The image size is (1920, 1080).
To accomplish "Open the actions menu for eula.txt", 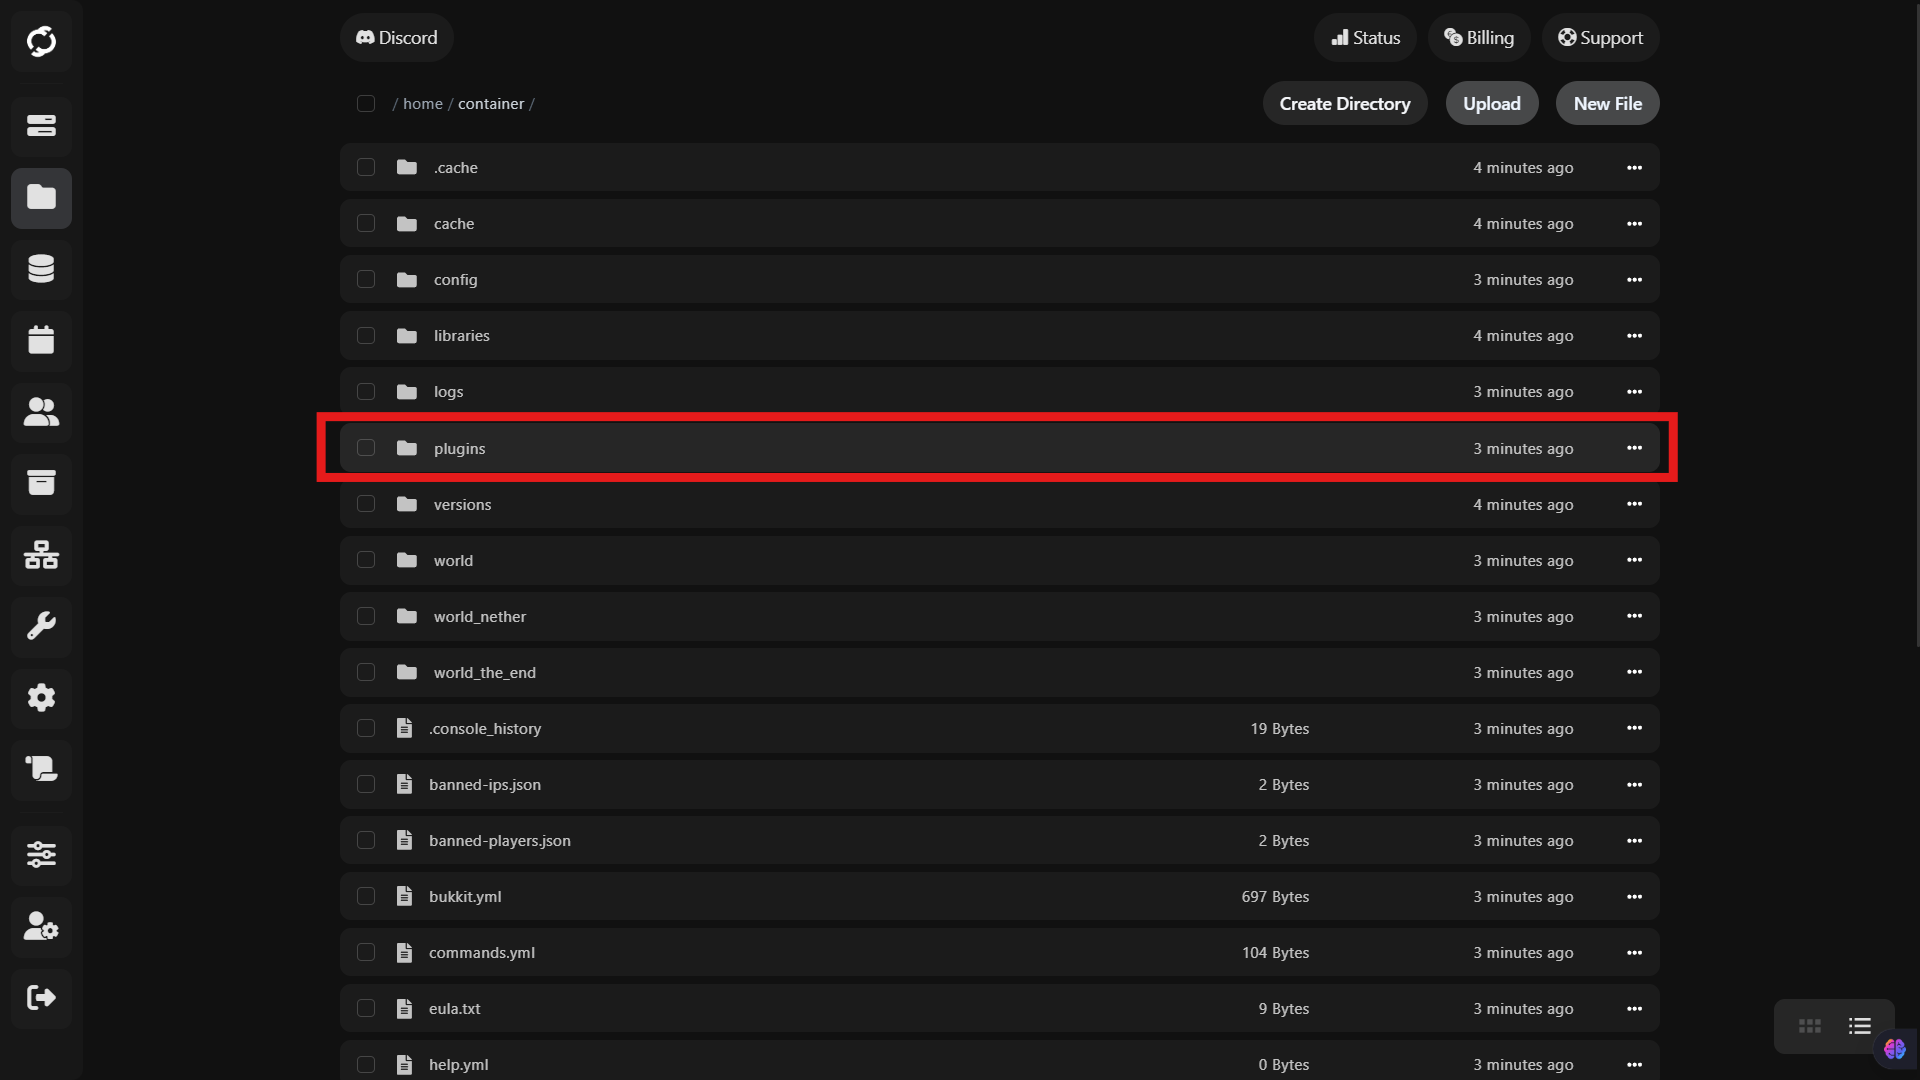I will pos(1635,1008).
